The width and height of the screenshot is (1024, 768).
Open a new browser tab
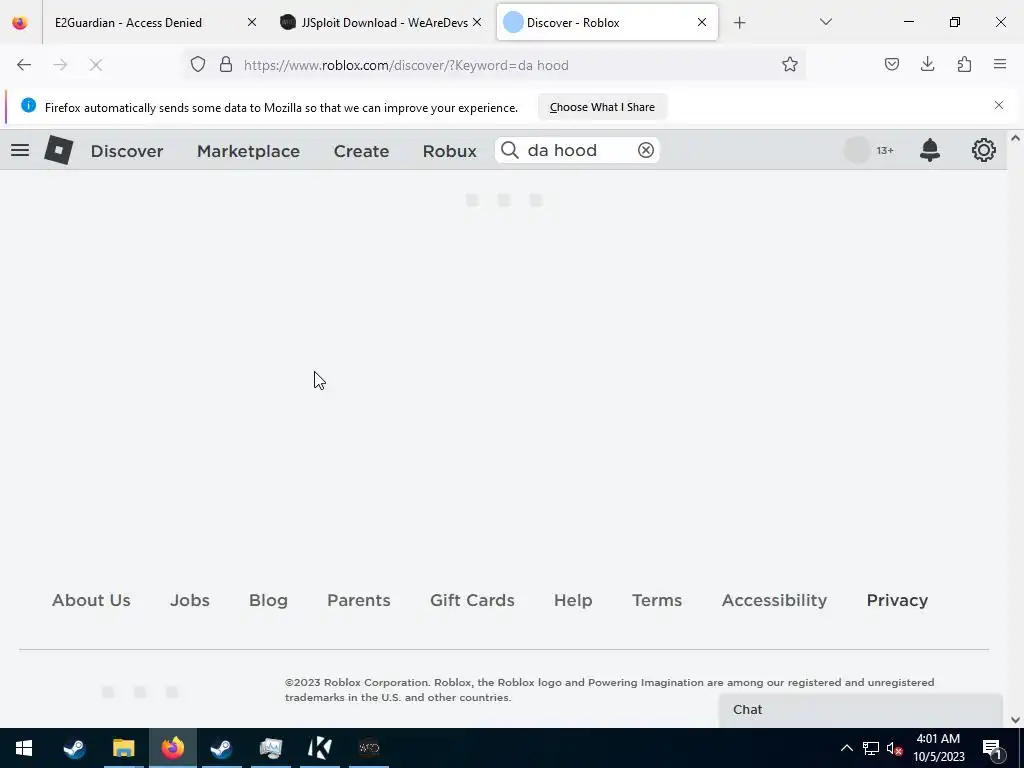(739, 23)
